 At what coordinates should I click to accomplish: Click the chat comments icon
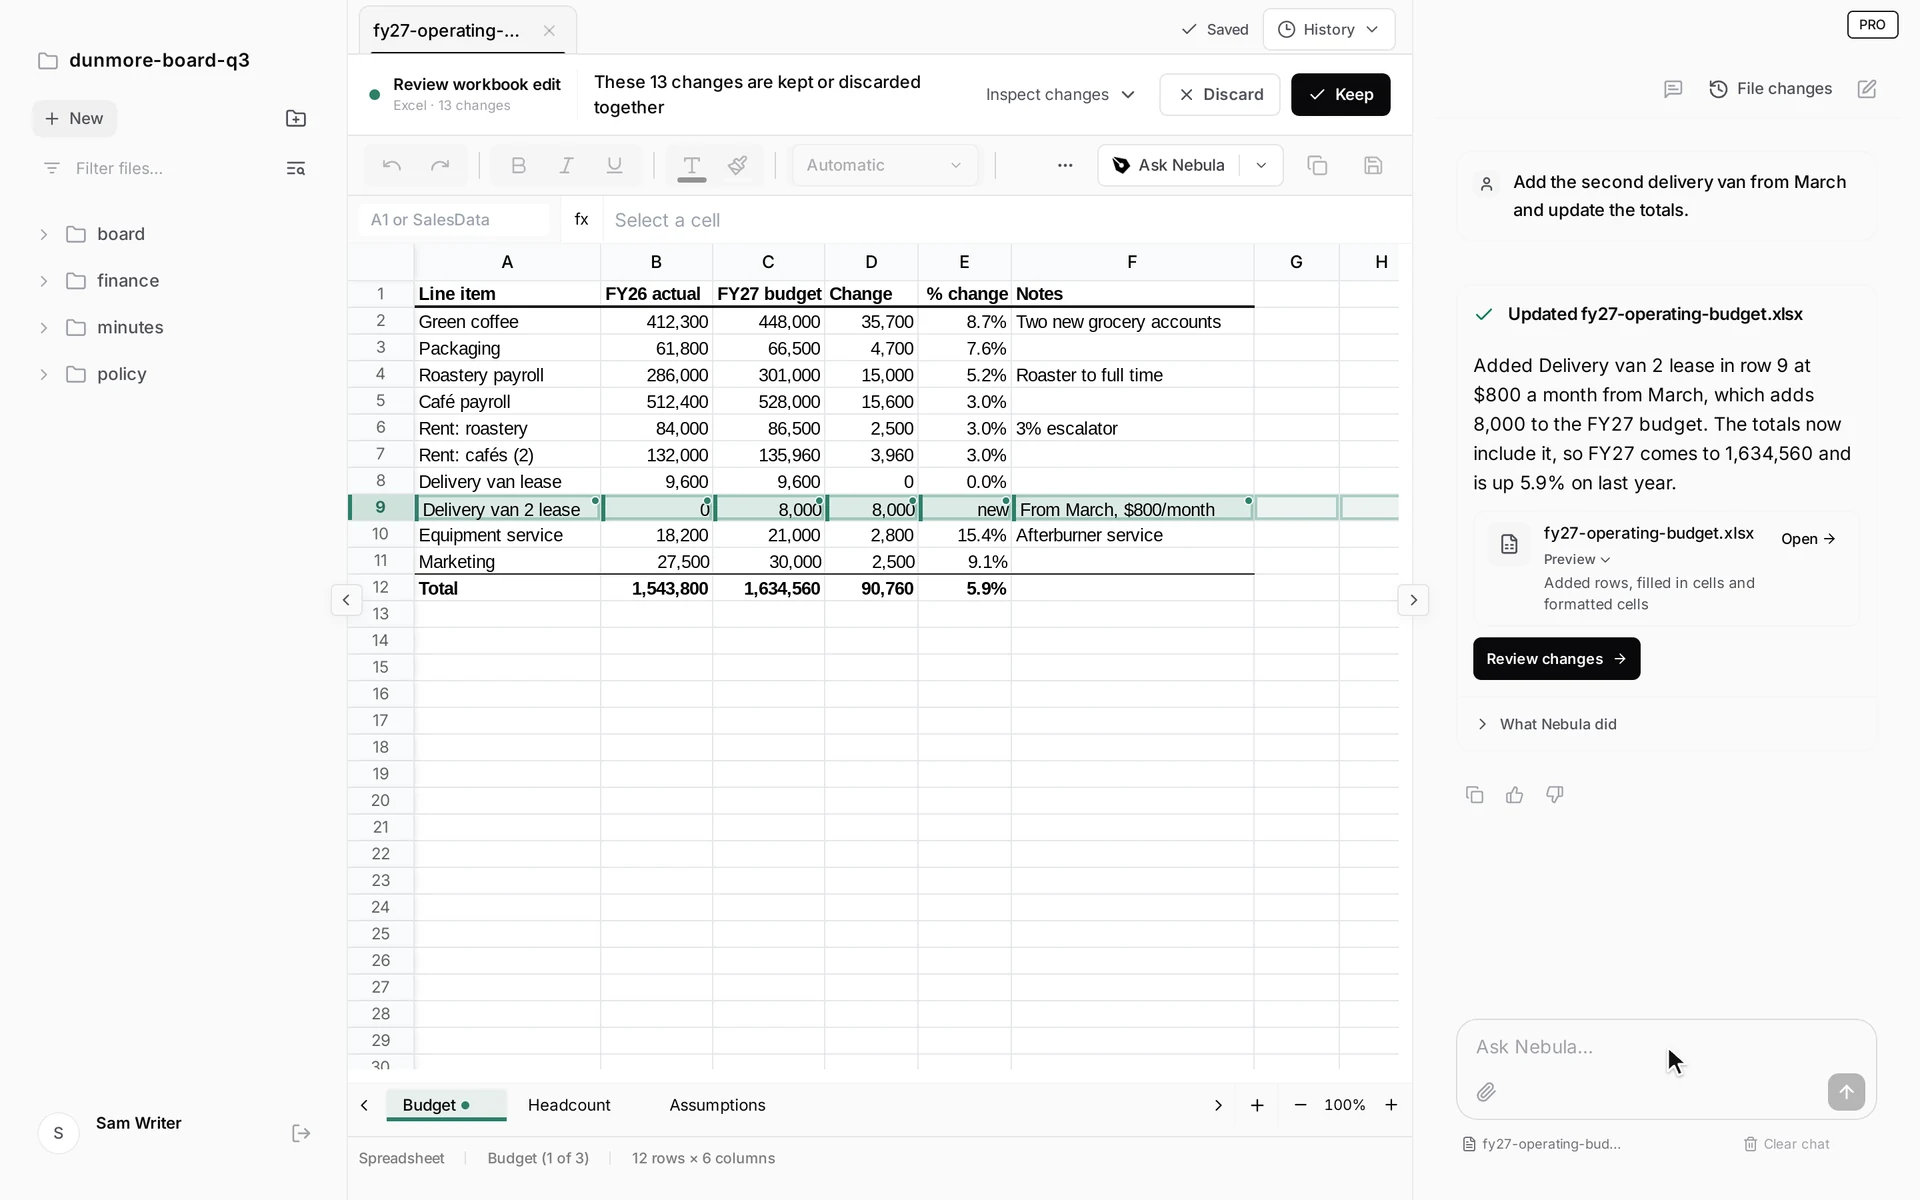click(1673, 89)
